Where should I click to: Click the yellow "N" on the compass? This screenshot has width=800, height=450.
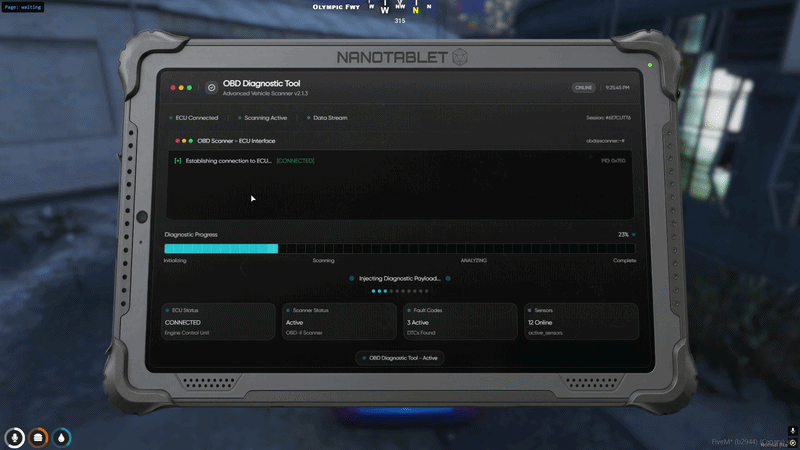click(415, 10)
